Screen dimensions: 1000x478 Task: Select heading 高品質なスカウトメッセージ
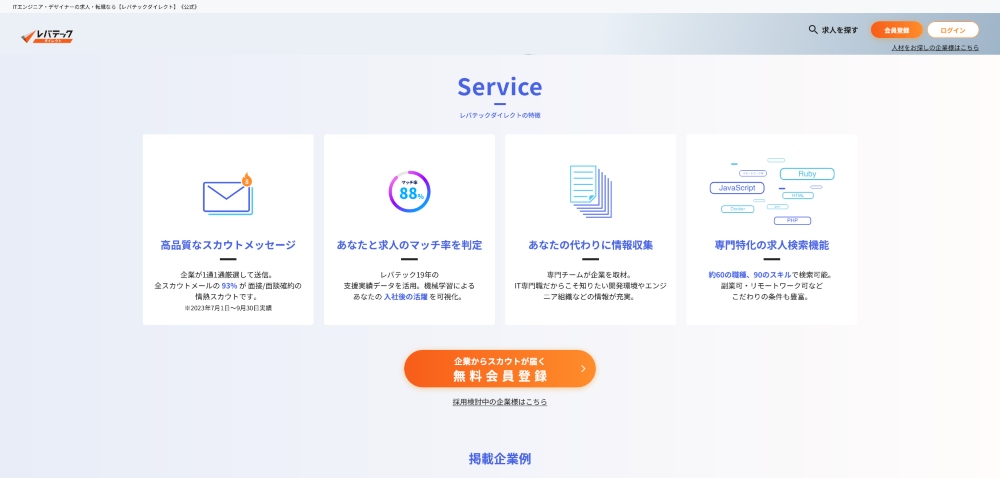tap(228, 245)
